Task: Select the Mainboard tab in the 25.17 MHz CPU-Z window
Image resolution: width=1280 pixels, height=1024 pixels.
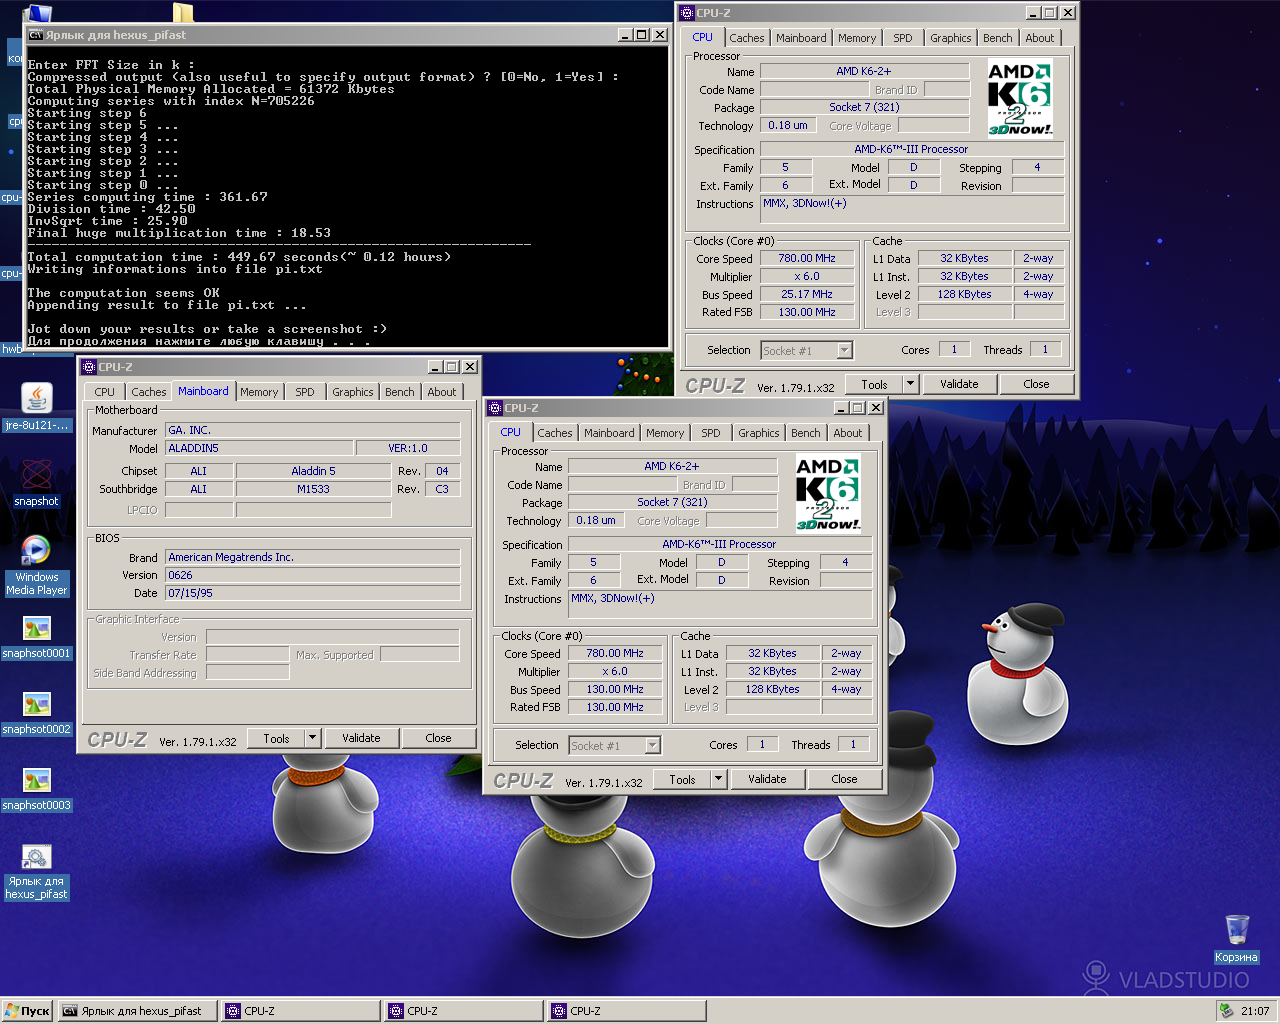Action: 801,38
